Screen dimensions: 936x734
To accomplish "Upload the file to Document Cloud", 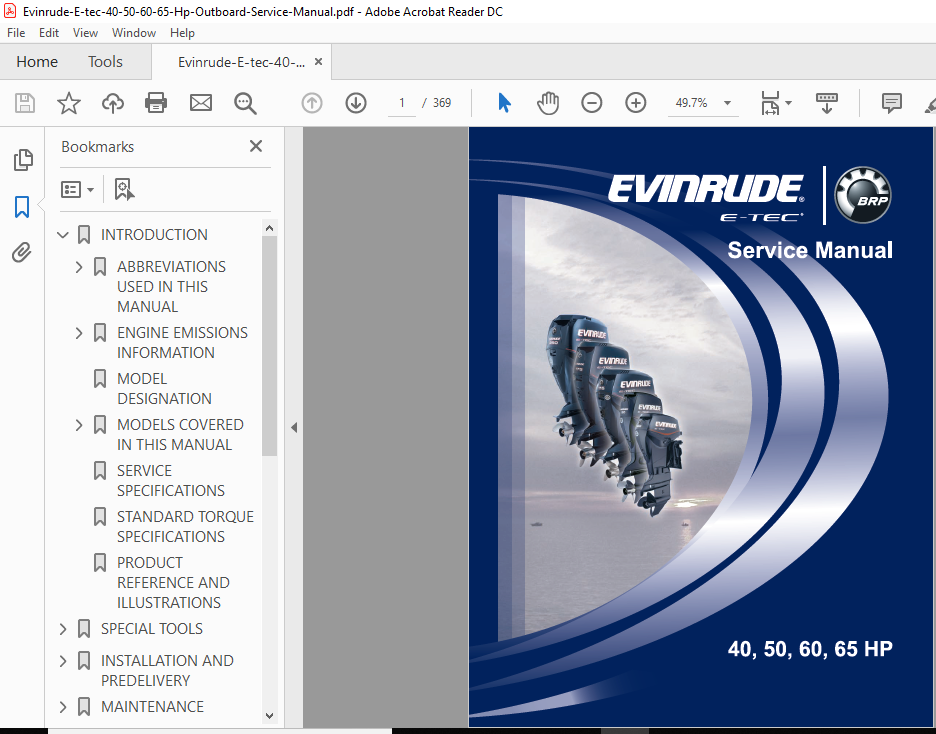I will click(x=112, y=103).
